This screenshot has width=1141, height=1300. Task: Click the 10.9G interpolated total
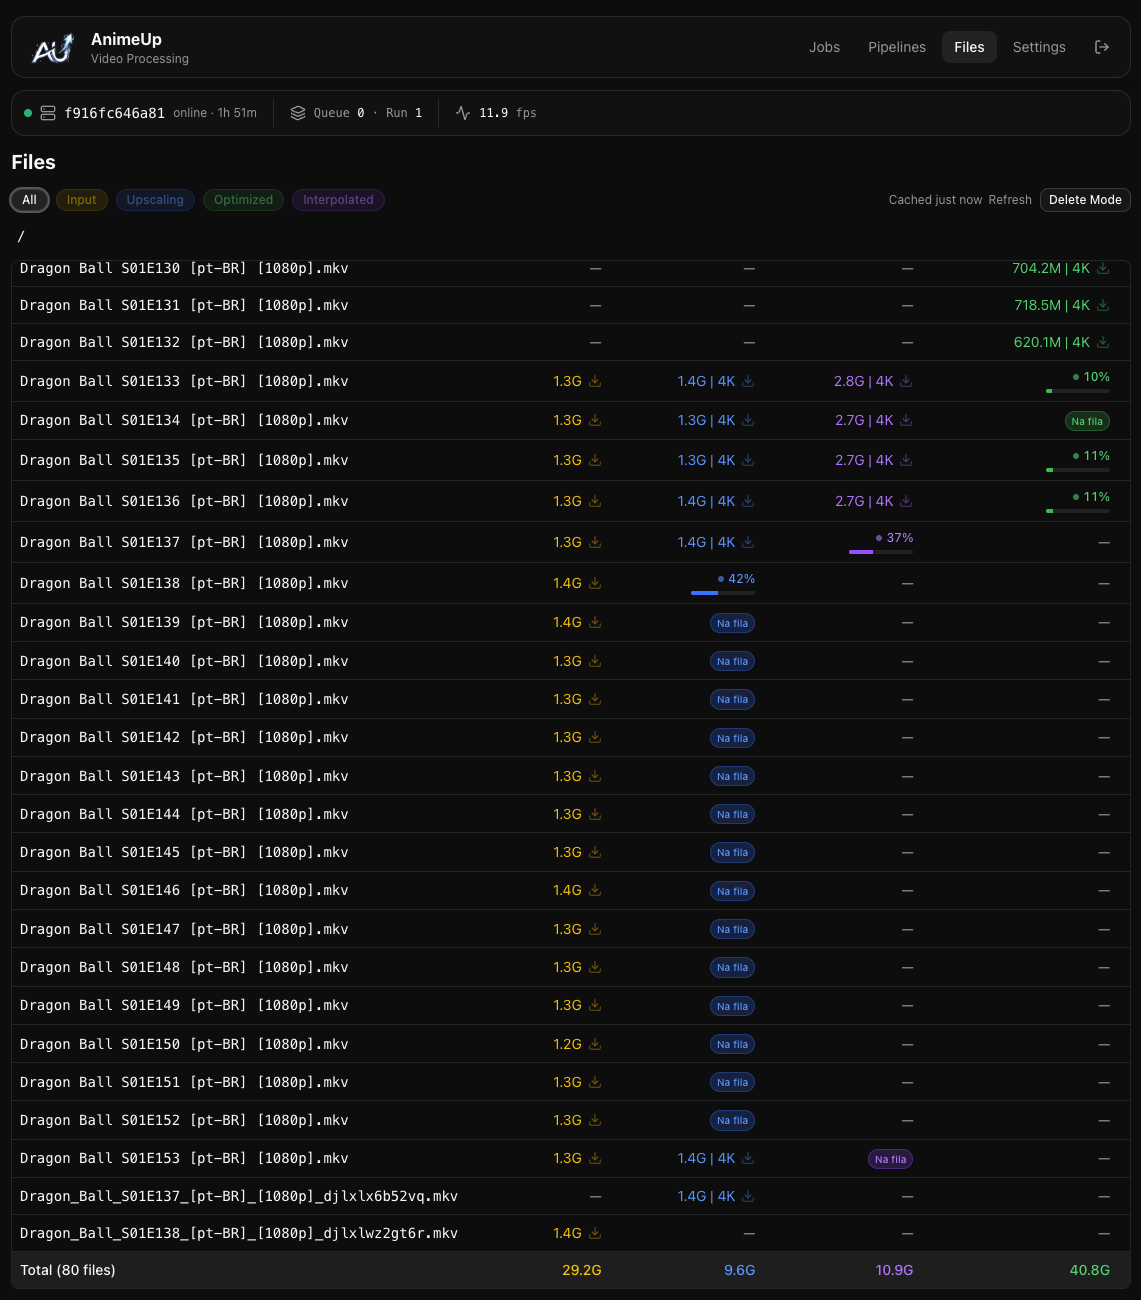[x=894, y=1270]
